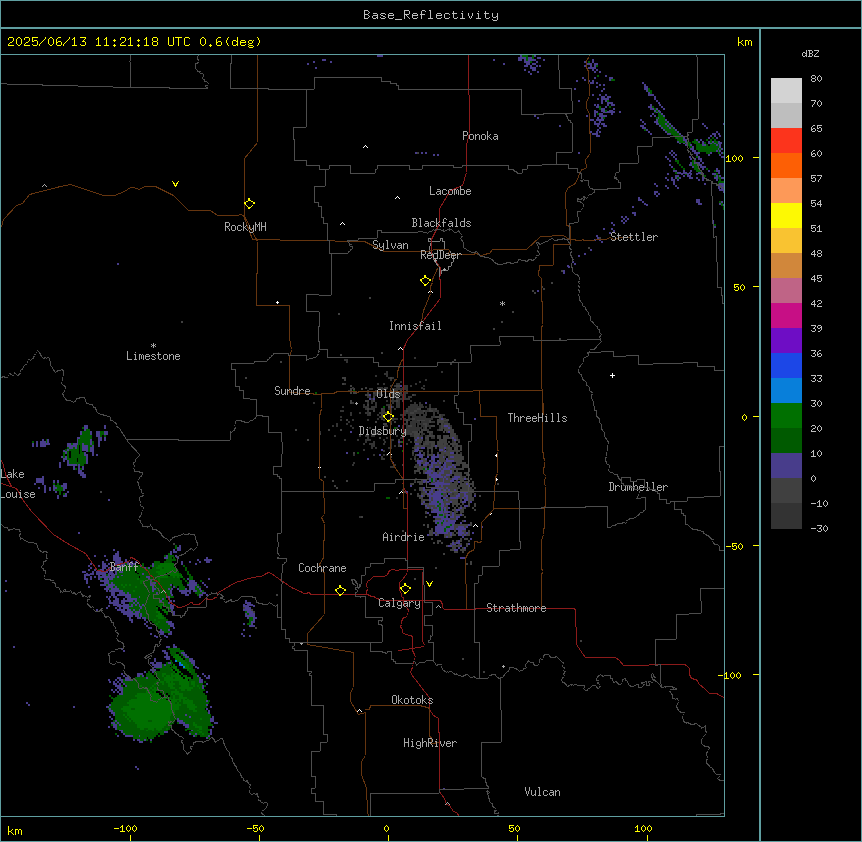Select the Okotoks label
The width and height of the screenshot is (862, 842).
pos(412,700)
